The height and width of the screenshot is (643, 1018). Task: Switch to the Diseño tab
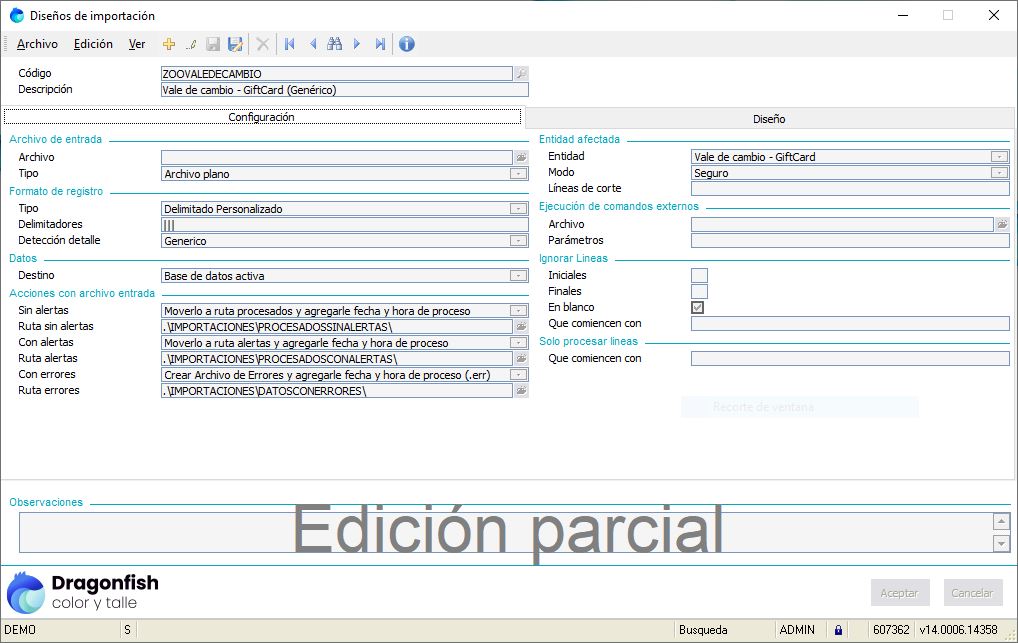[769, 119]
